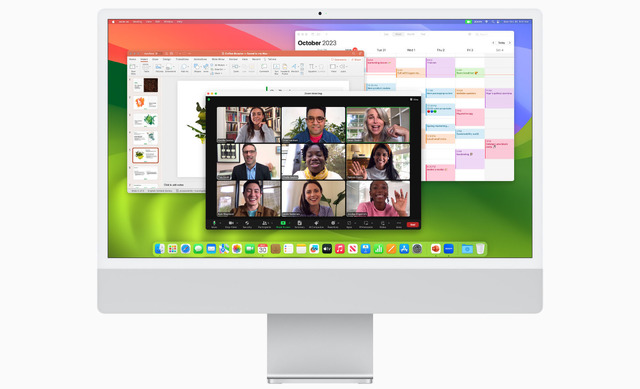
Task: Go to next week in Calendar
Action: point(509,42)
